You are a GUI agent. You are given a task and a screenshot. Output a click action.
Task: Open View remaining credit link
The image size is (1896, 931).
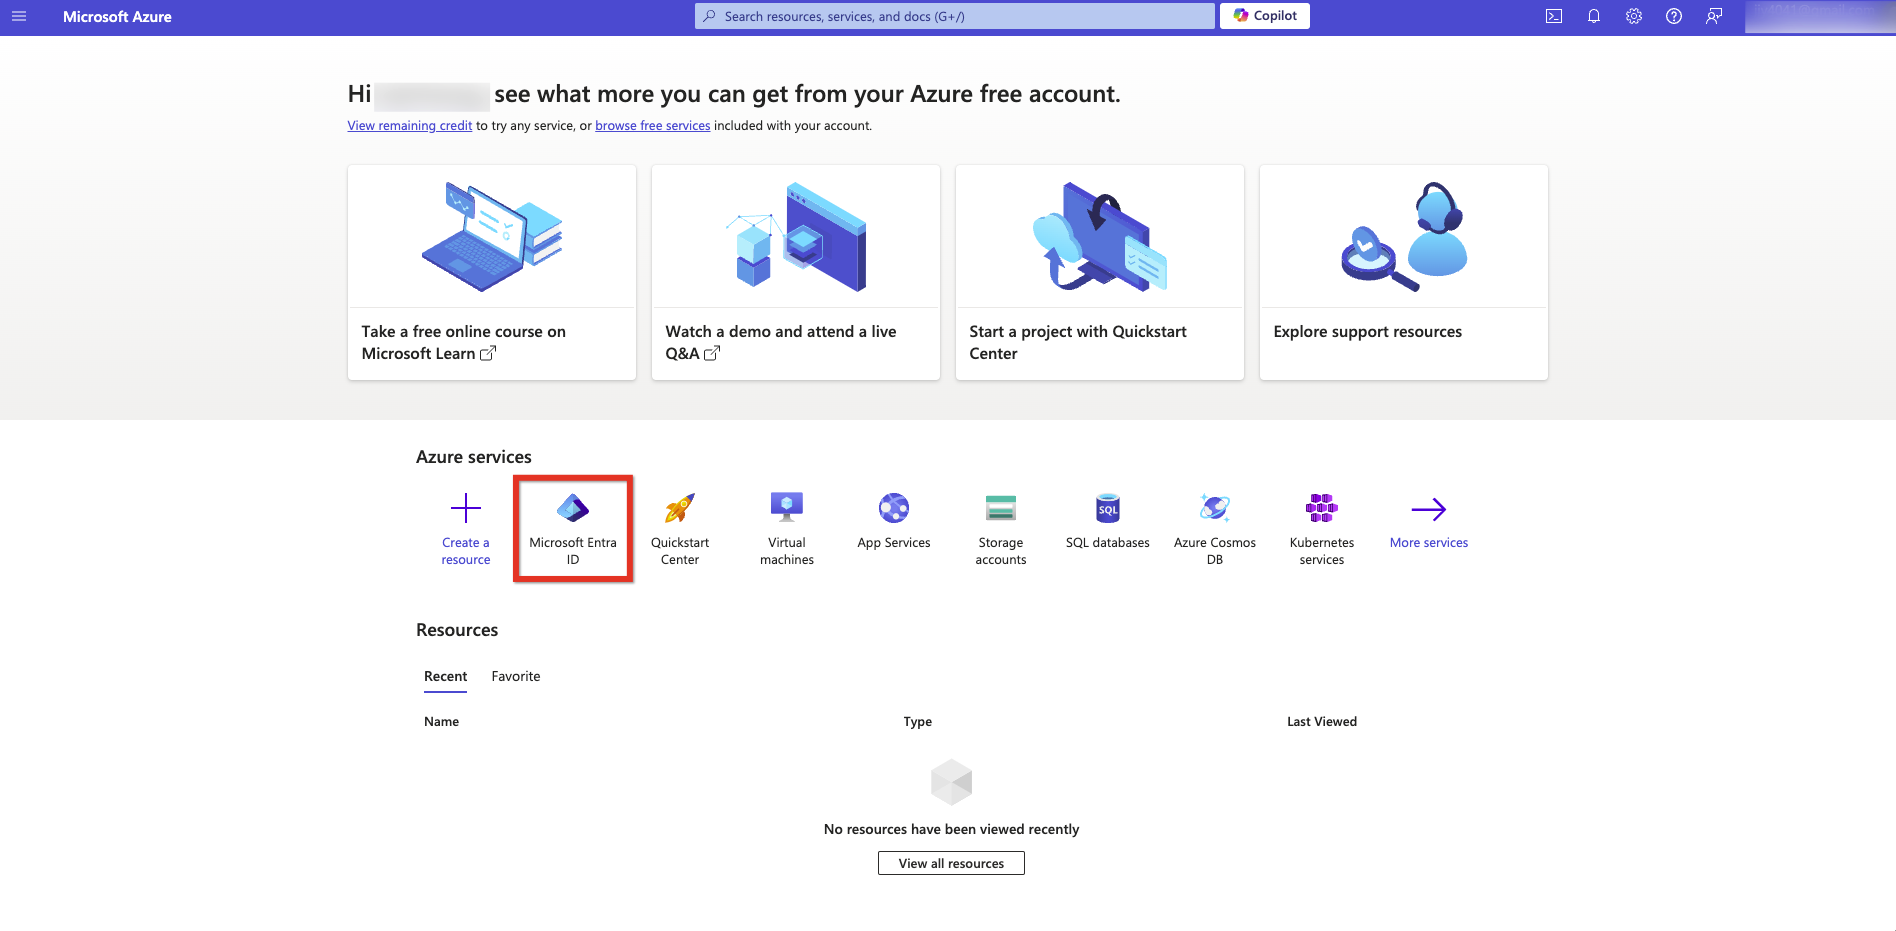pos(410,126)
